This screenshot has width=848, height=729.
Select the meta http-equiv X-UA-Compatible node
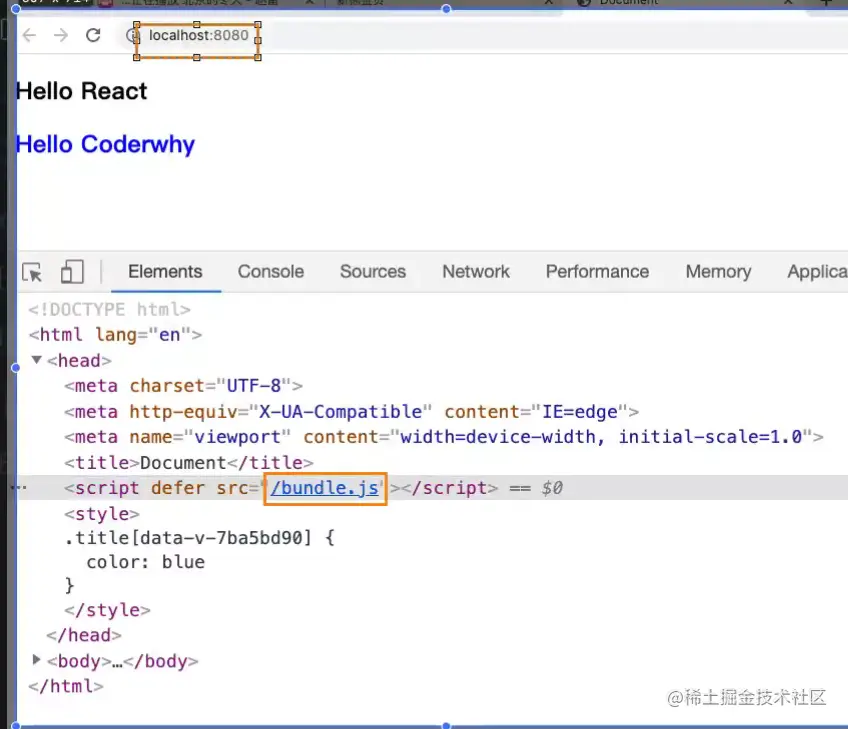click(x=352, y=412)
